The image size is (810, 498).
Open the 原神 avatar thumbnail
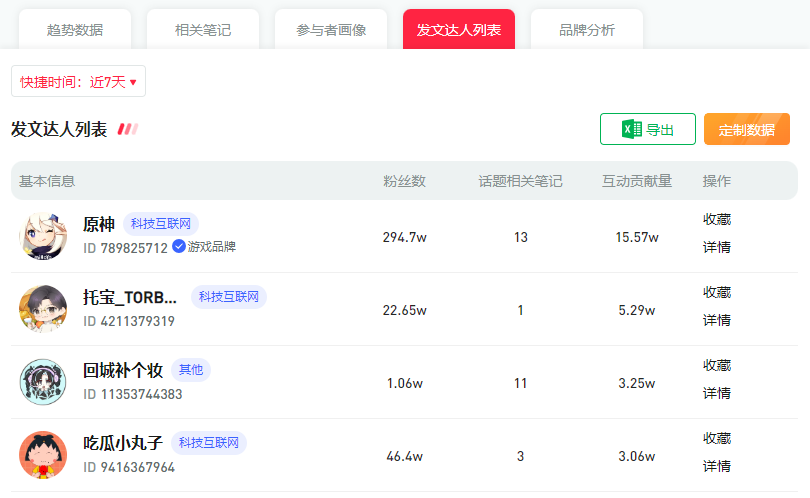point(43,236)
